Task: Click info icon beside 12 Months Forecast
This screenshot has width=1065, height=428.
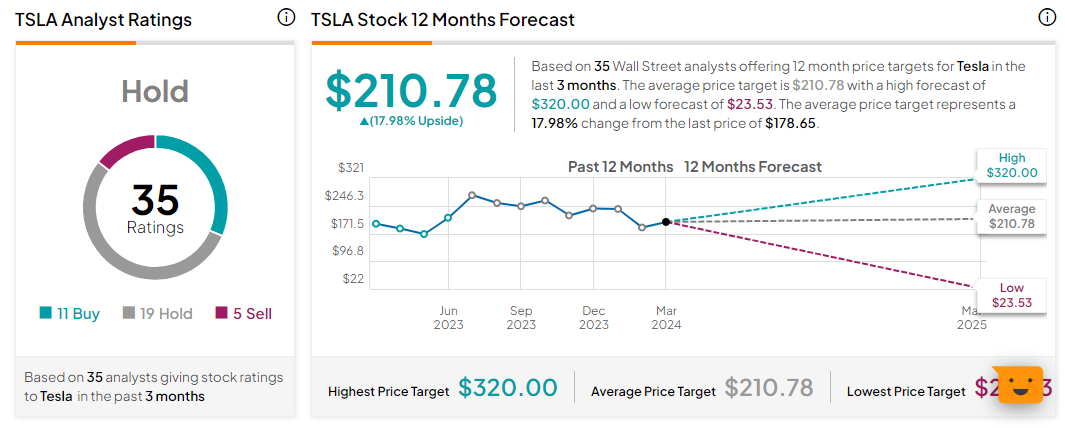Action: [1047, 18]
